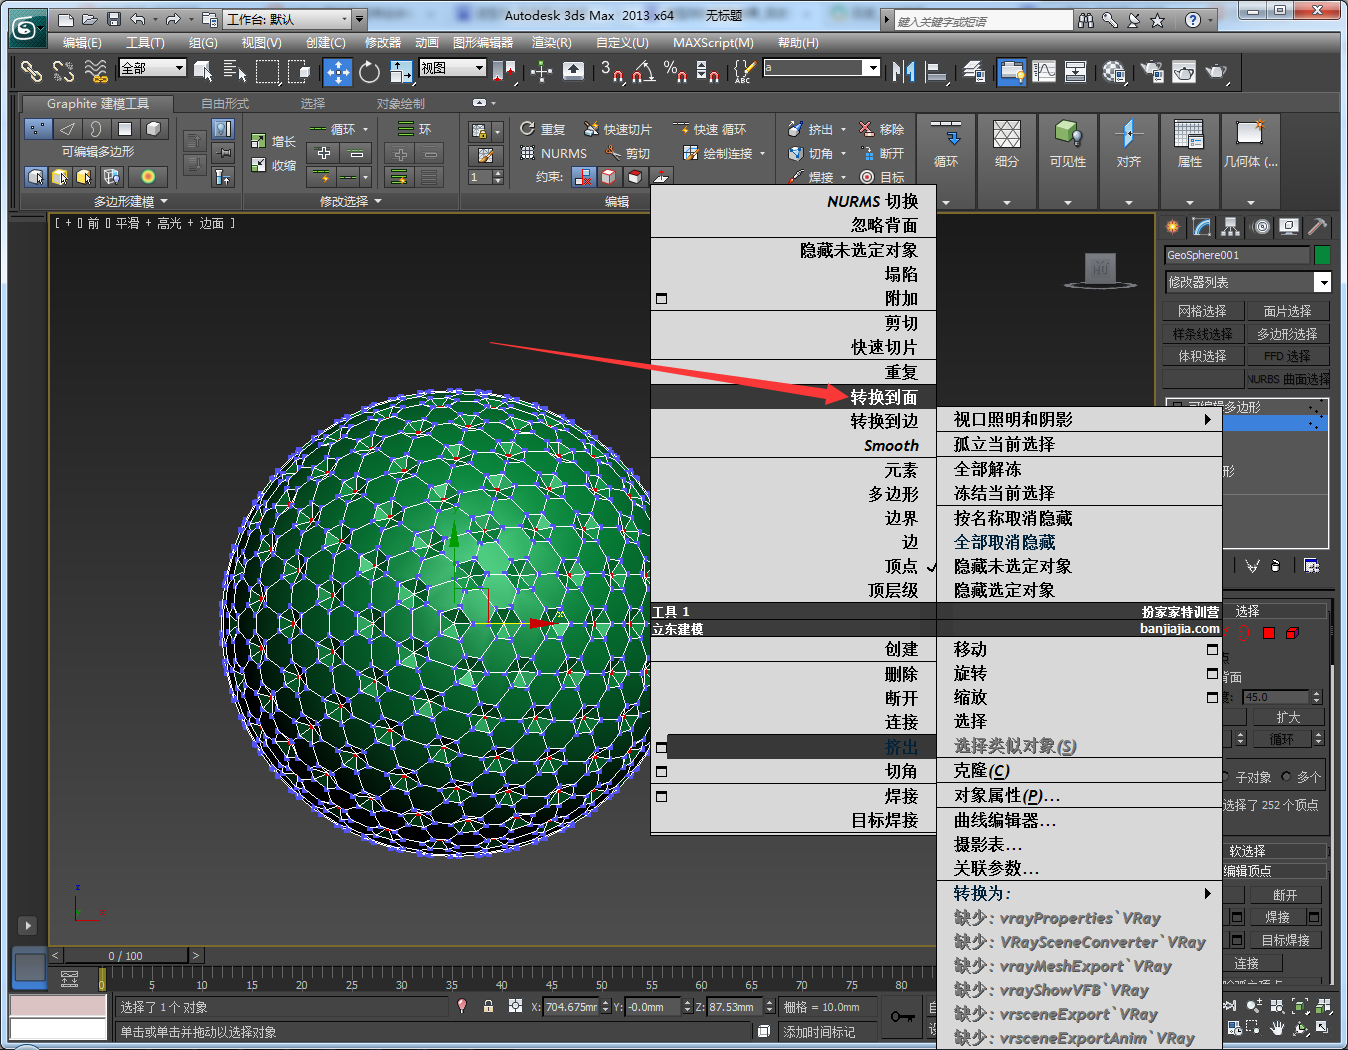
Task: Click the Set Key key icon
Action: pos(902,1017)
